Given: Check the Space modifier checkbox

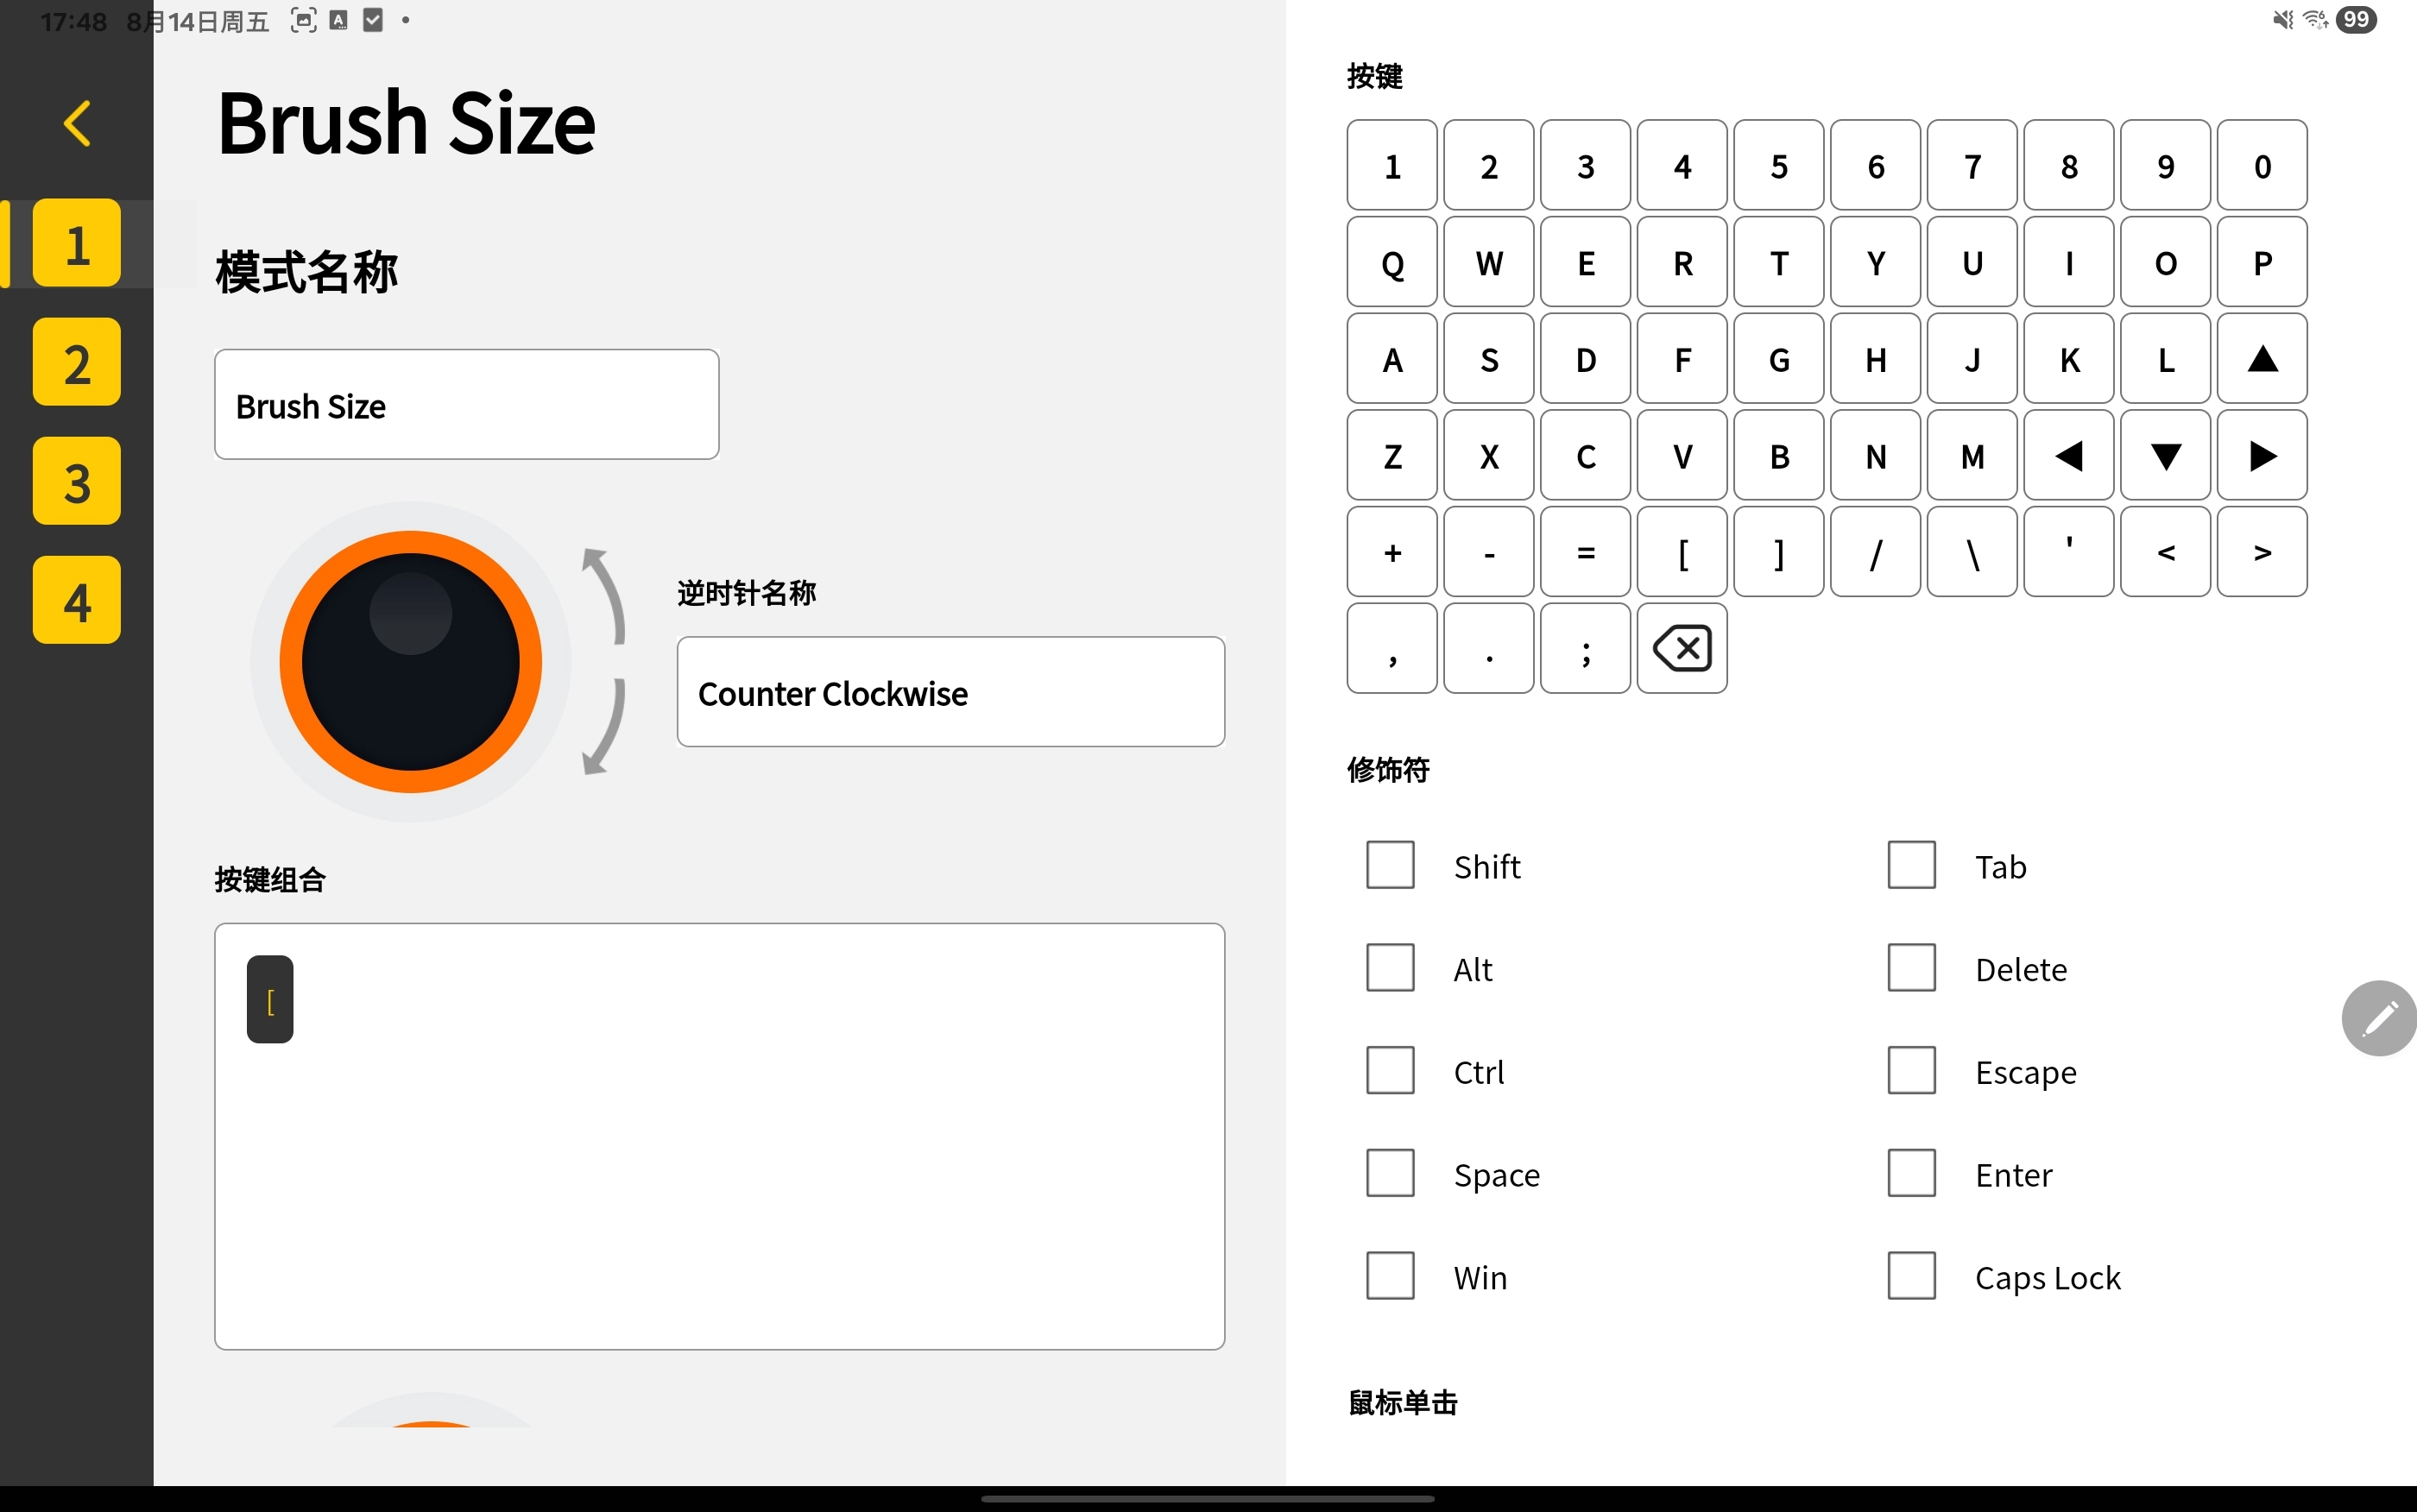Looking at the screenshot, I should 1390,1174.
